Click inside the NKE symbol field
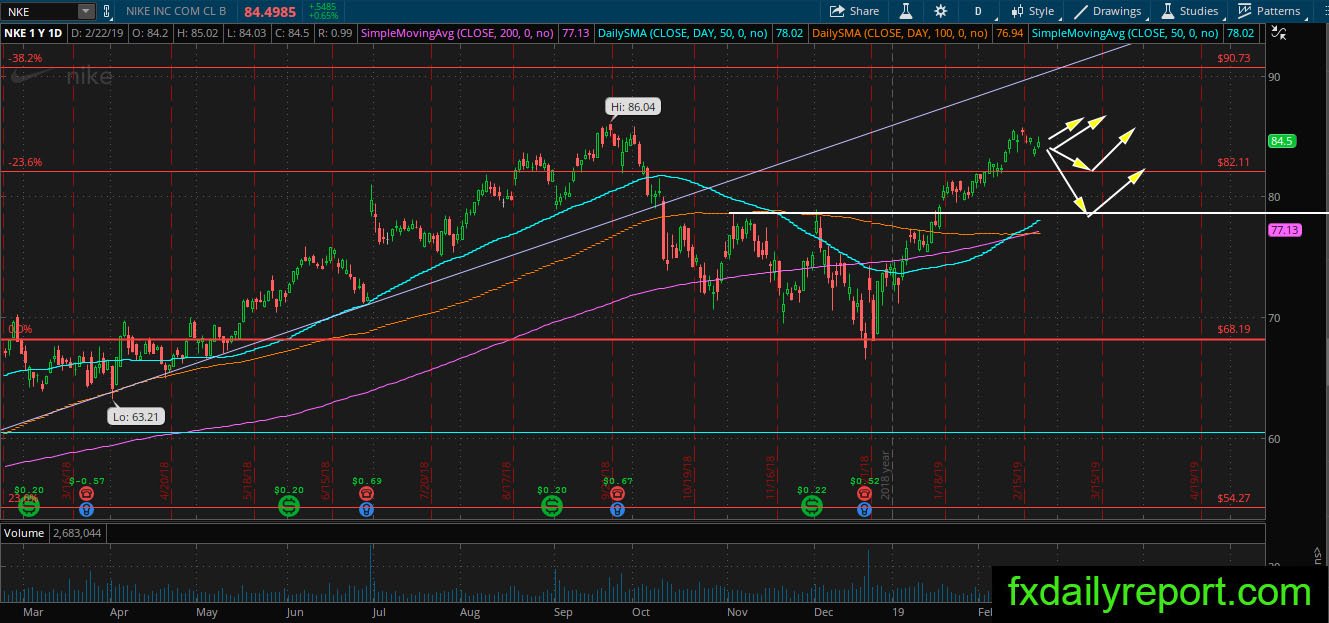1329x623 pixels. point(39,11)
